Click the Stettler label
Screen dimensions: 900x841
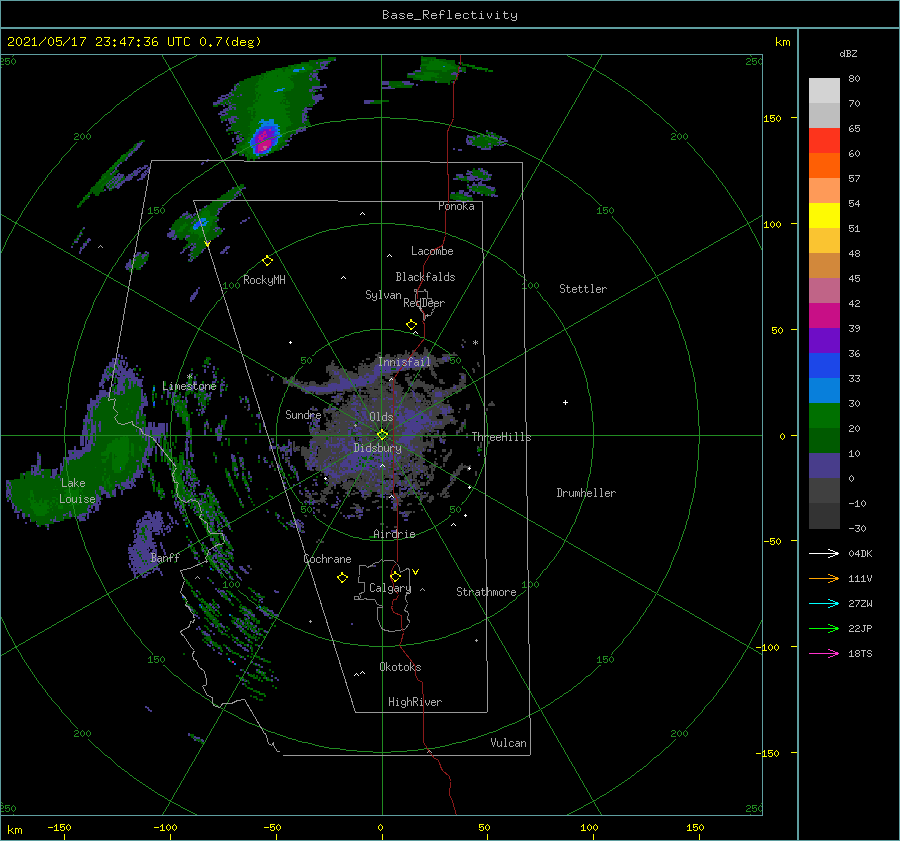(583, 289)
